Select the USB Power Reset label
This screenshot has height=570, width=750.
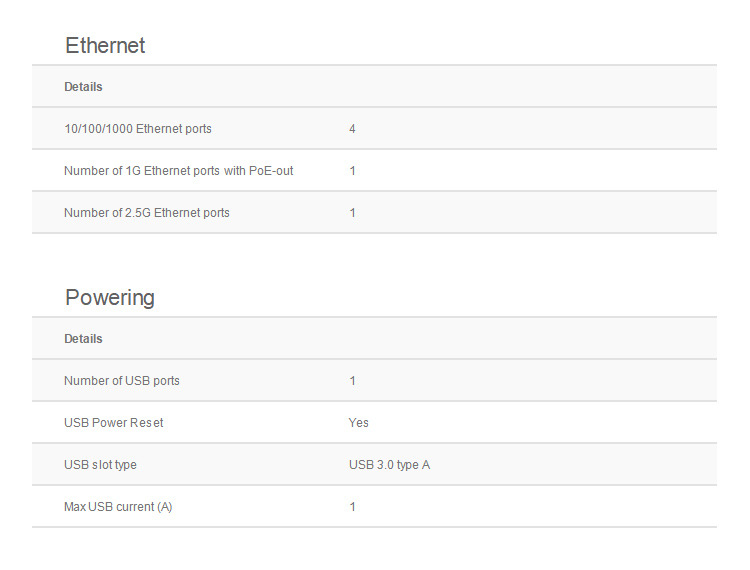coord(113,423)
